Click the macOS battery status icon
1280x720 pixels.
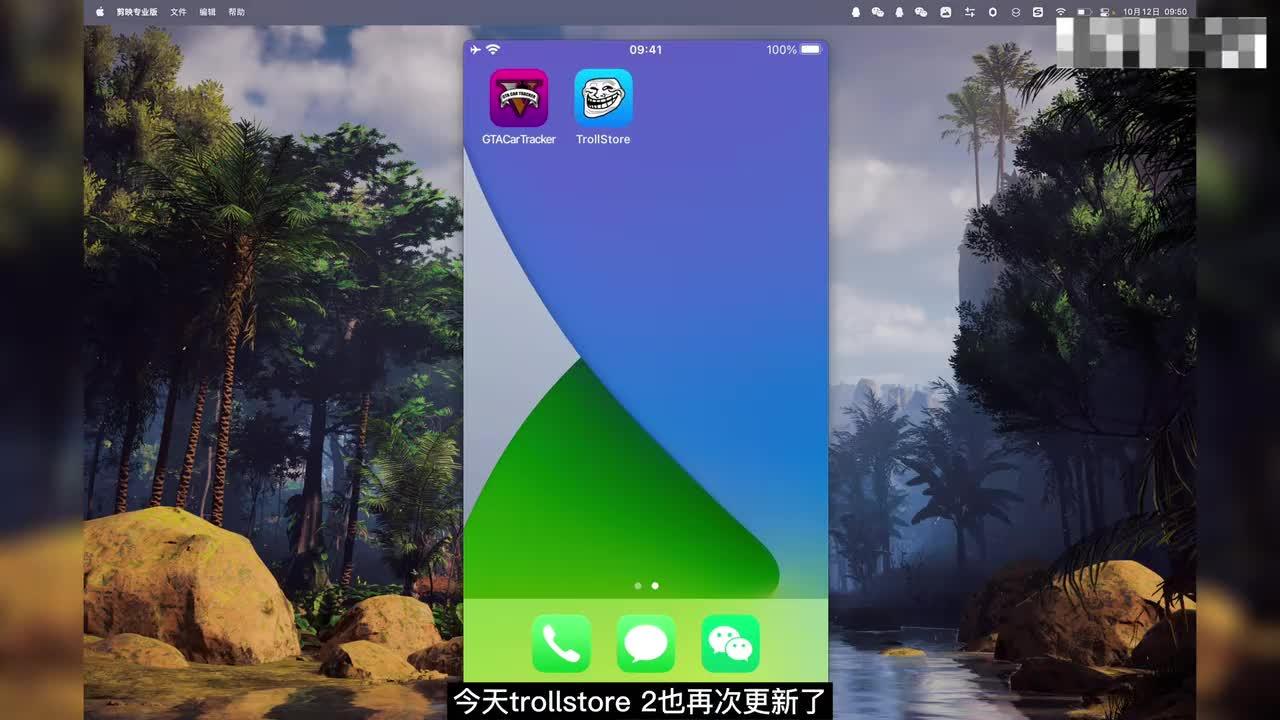[x=1084, y=12]
